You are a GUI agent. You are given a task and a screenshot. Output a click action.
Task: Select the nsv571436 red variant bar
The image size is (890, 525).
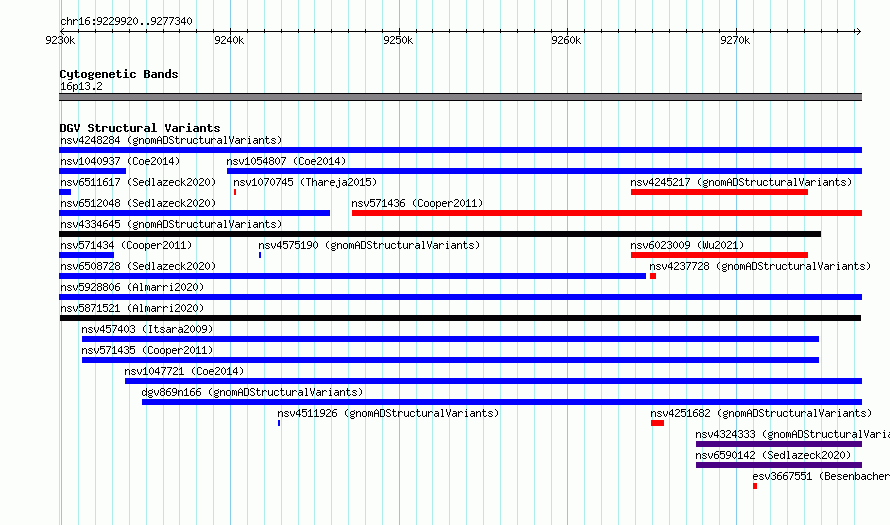tap(607, 213)
